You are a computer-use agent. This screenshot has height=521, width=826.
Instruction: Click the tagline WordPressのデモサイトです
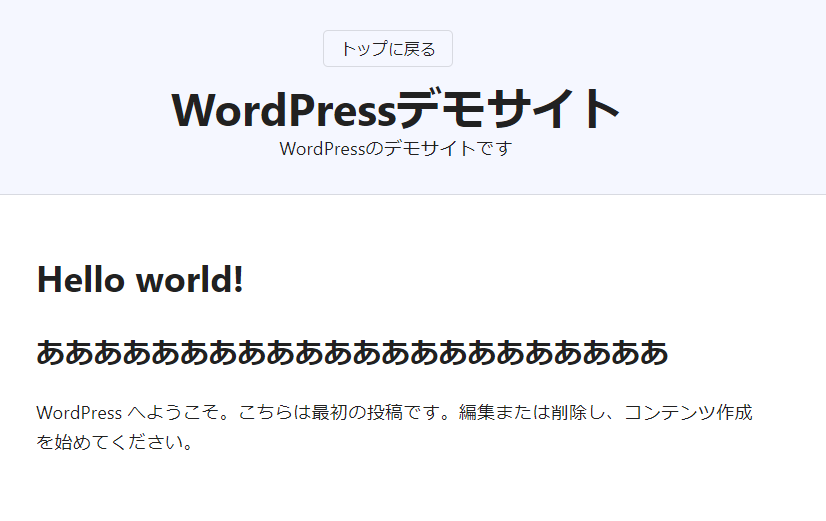click(396, 149)
